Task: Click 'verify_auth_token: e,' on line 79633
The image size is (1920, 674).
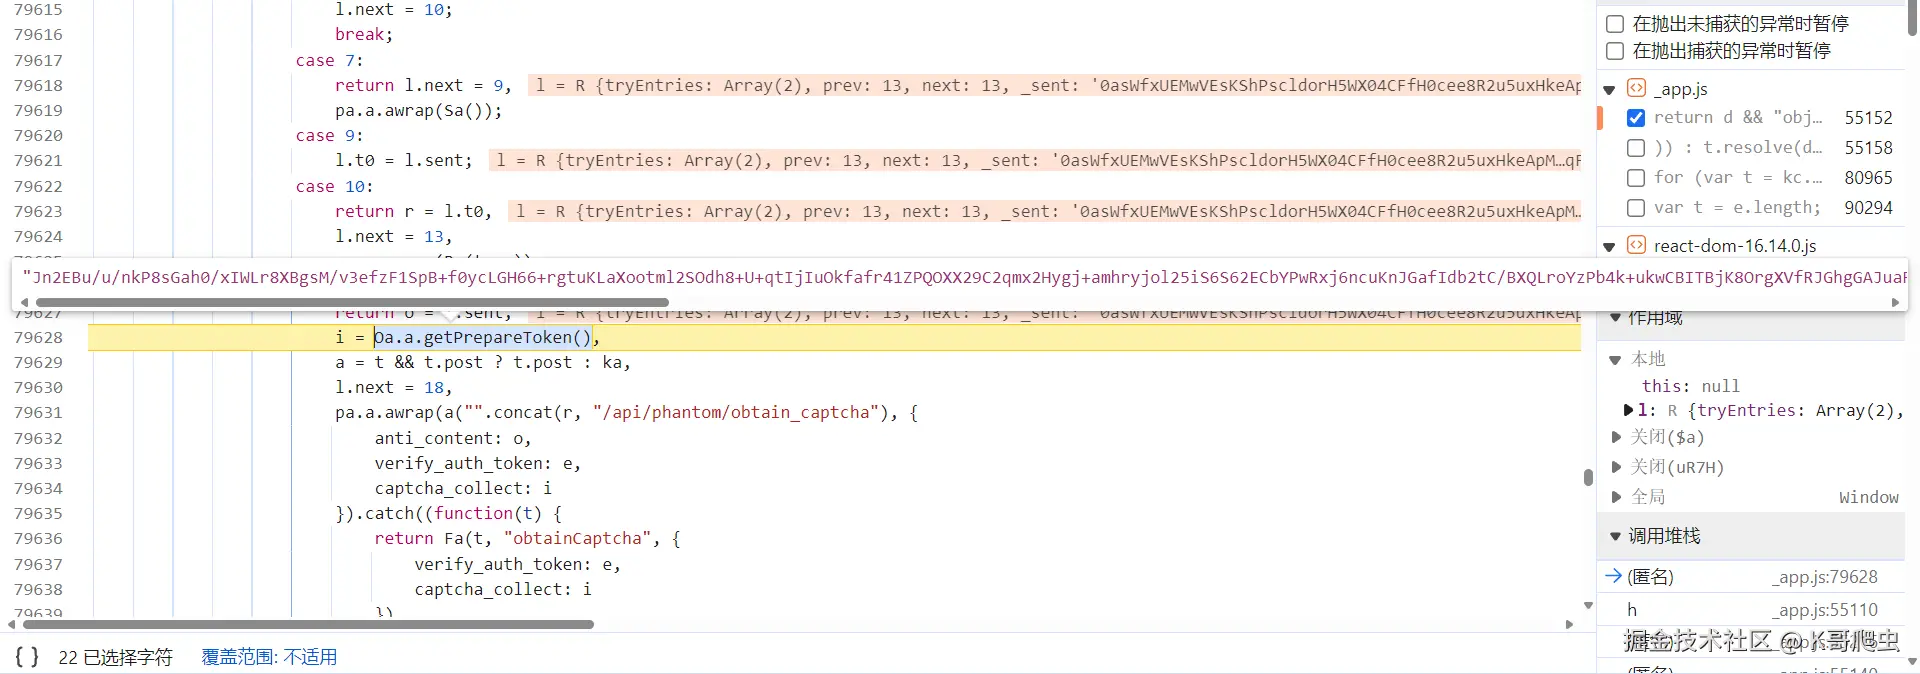Action: (478, 464)
